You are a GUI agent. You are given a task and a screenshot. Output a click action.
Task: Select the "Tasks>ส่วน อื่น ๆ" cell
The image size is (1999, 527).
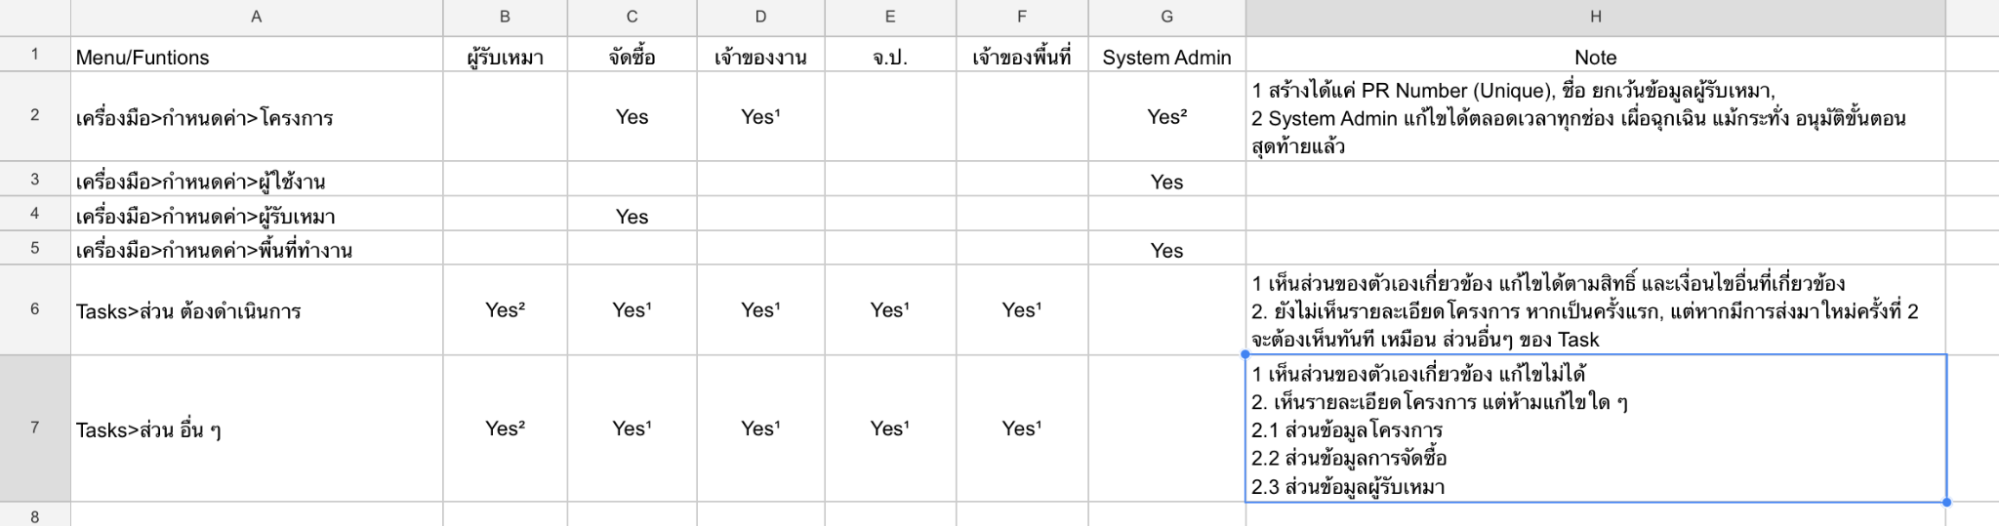click(256, 429)
